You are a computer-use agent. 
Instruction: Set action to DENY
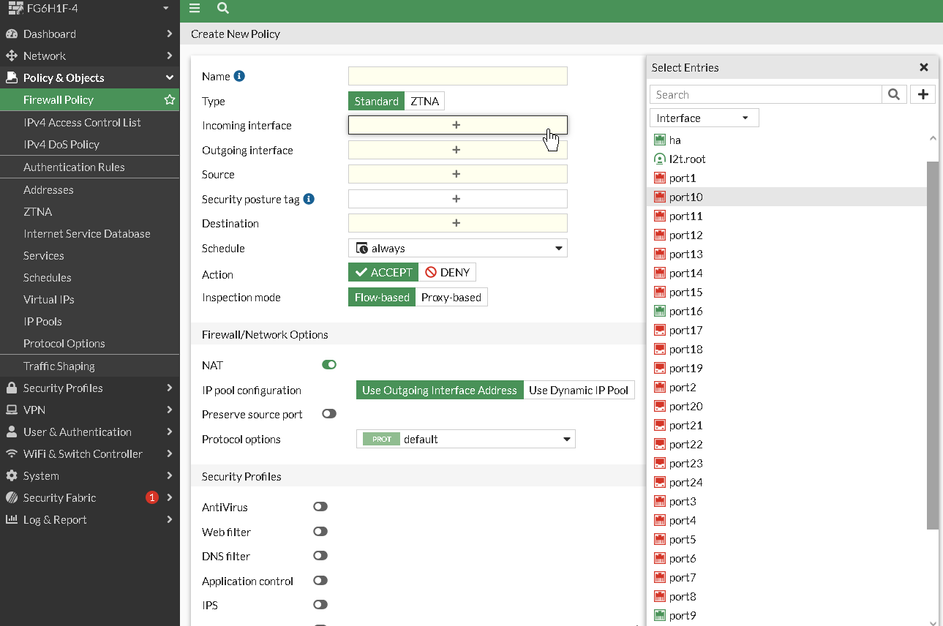click(446, 272)
